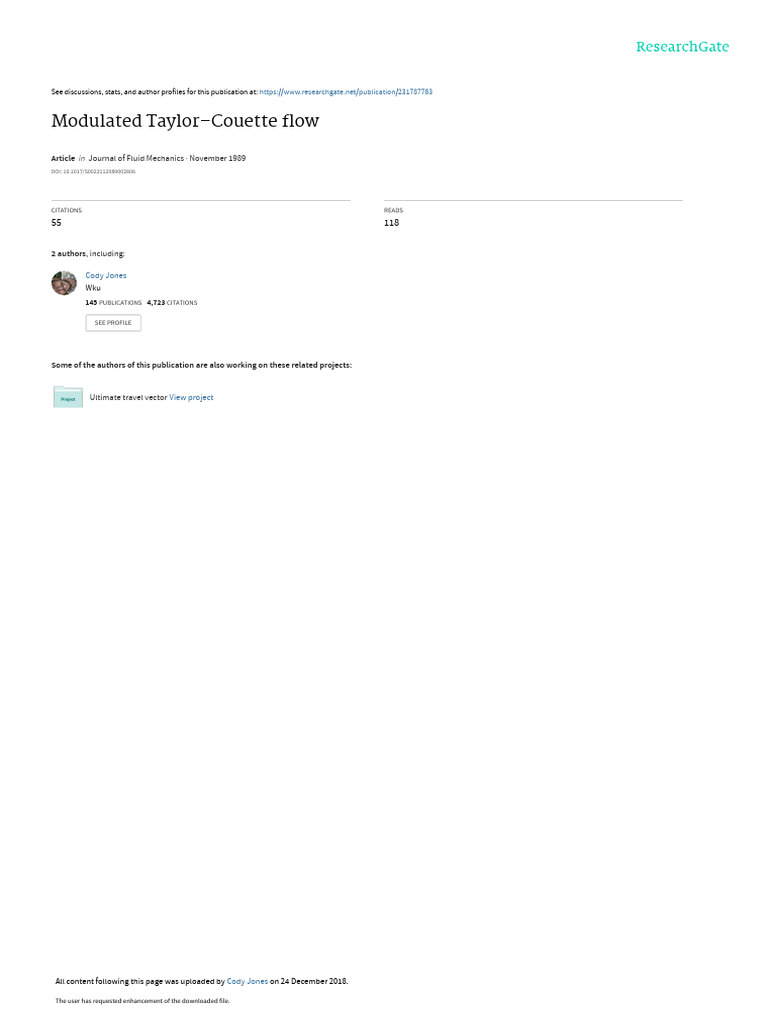Click the Wku affiliation text

click(93, 288)
